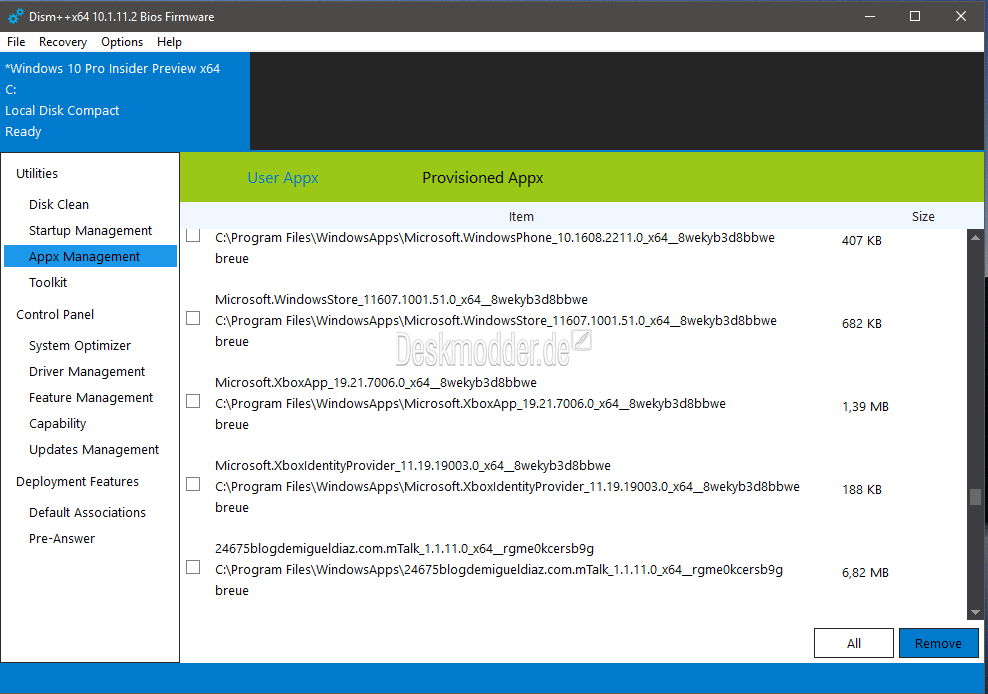
Task: Open Capability in sidebar
Action: pos(57,424)
